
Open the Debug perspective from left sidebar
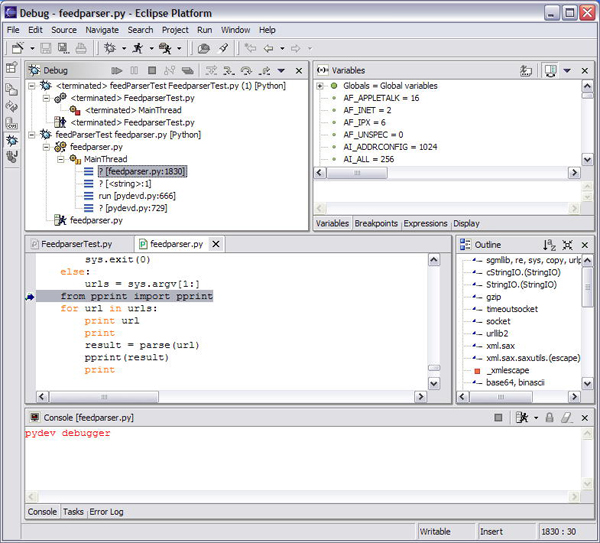point(11,140)
